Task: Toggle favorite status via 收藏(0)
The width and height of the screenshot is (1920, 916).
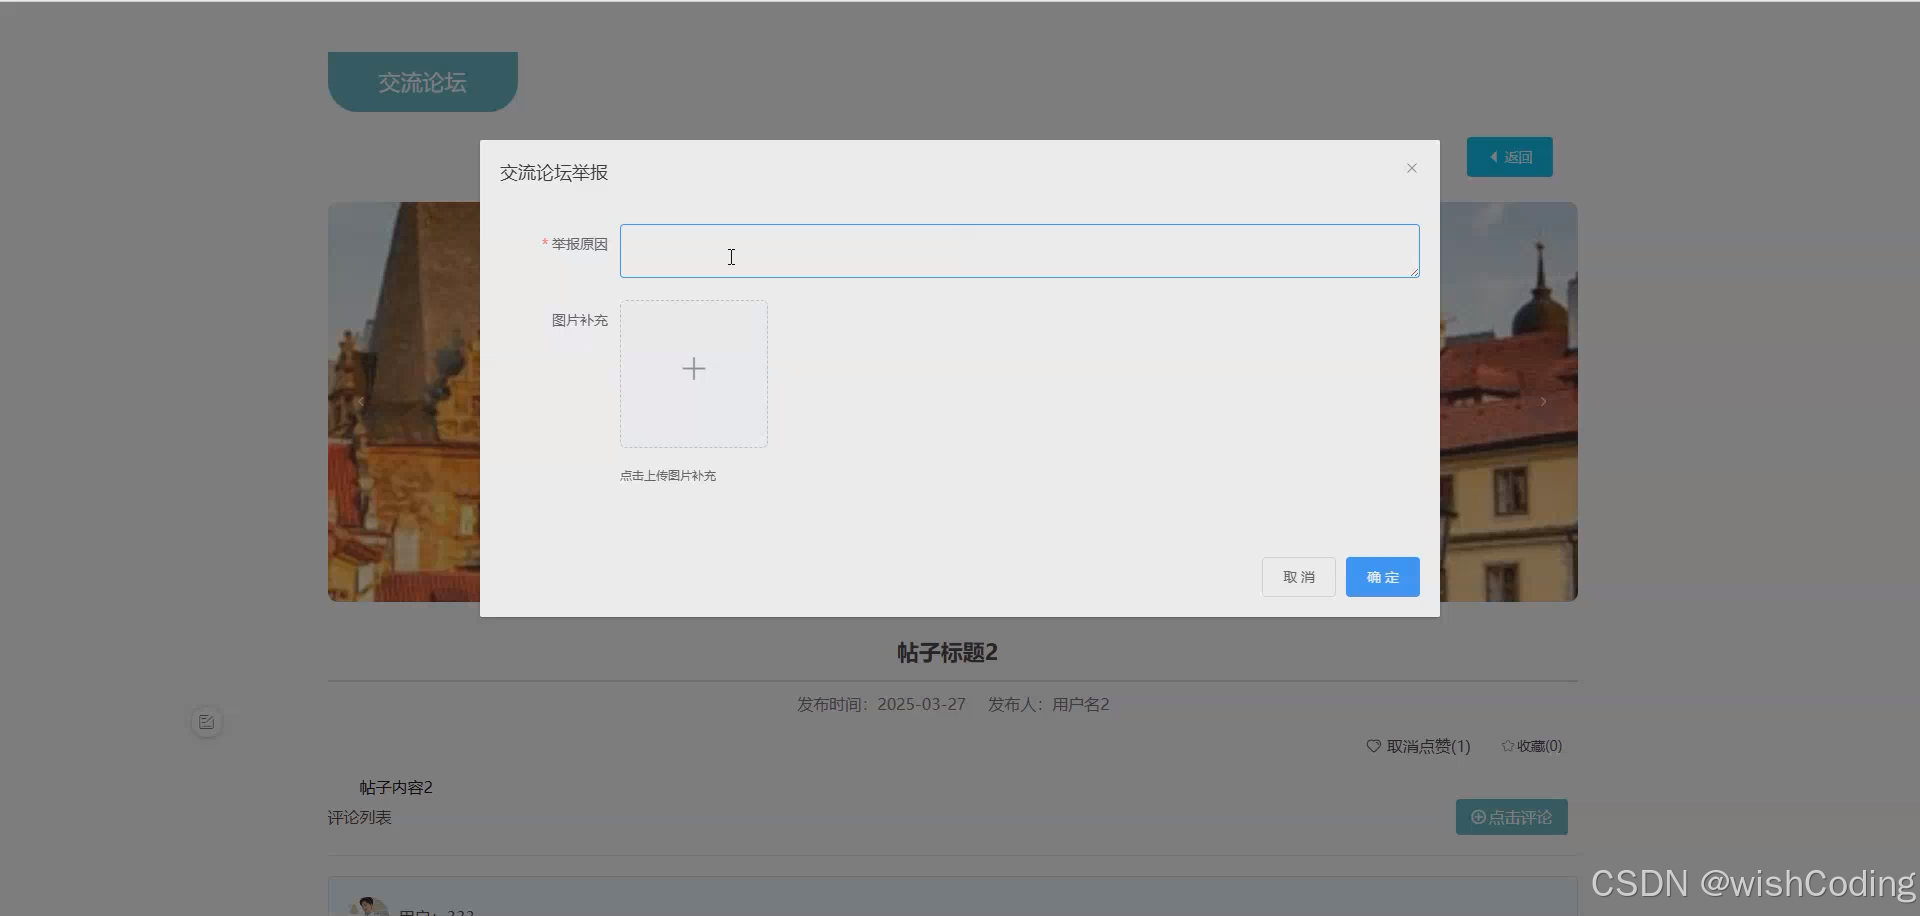Action: (1537, 746)
